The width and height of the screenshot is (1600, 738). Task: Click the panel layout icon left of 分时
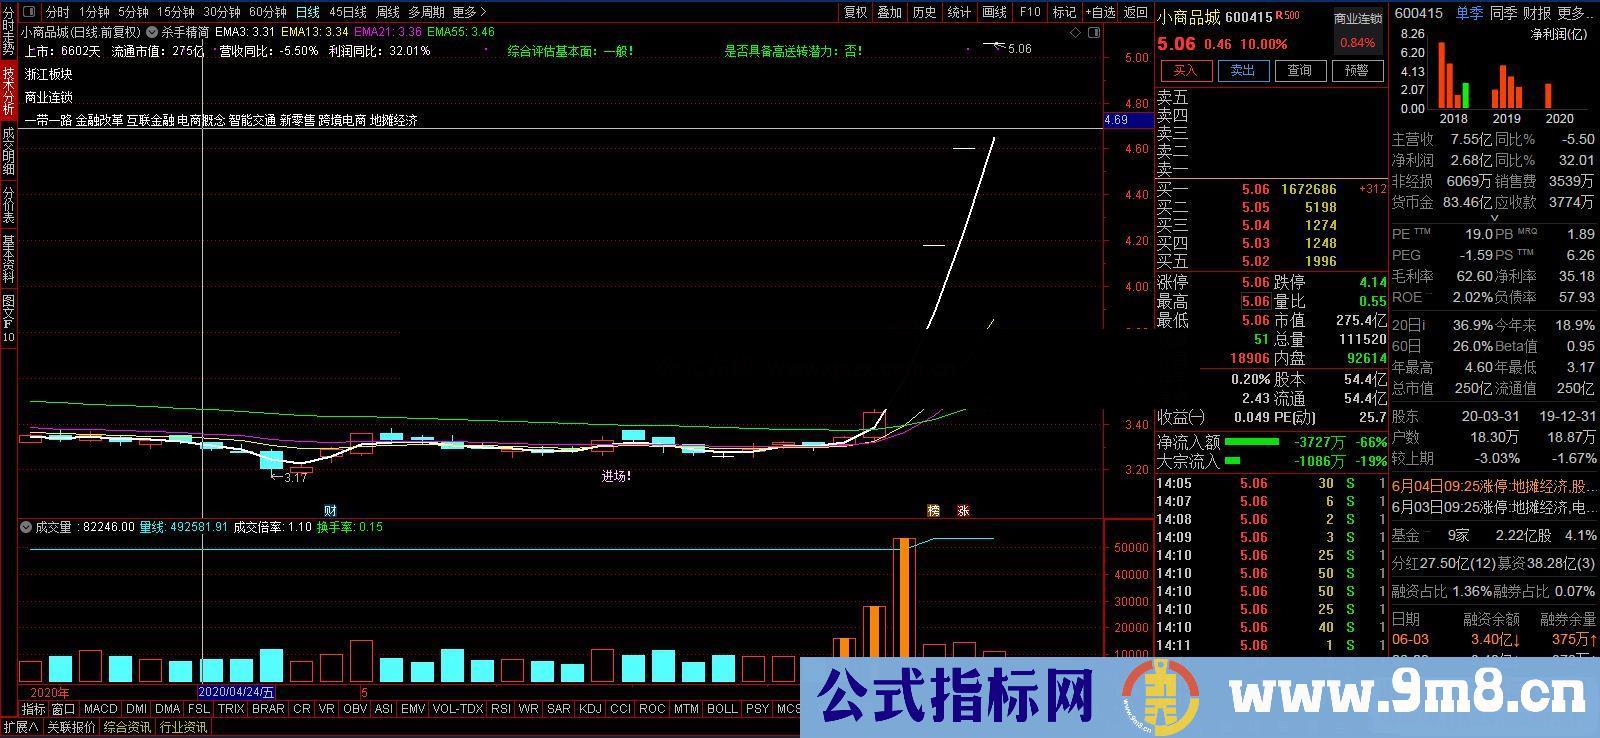click(x=28, y=12)
